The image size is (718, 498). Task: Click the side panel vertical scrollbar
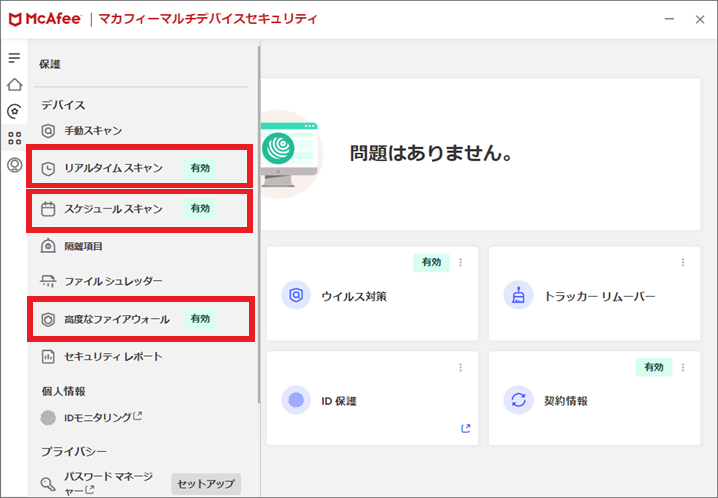point(259,224)
